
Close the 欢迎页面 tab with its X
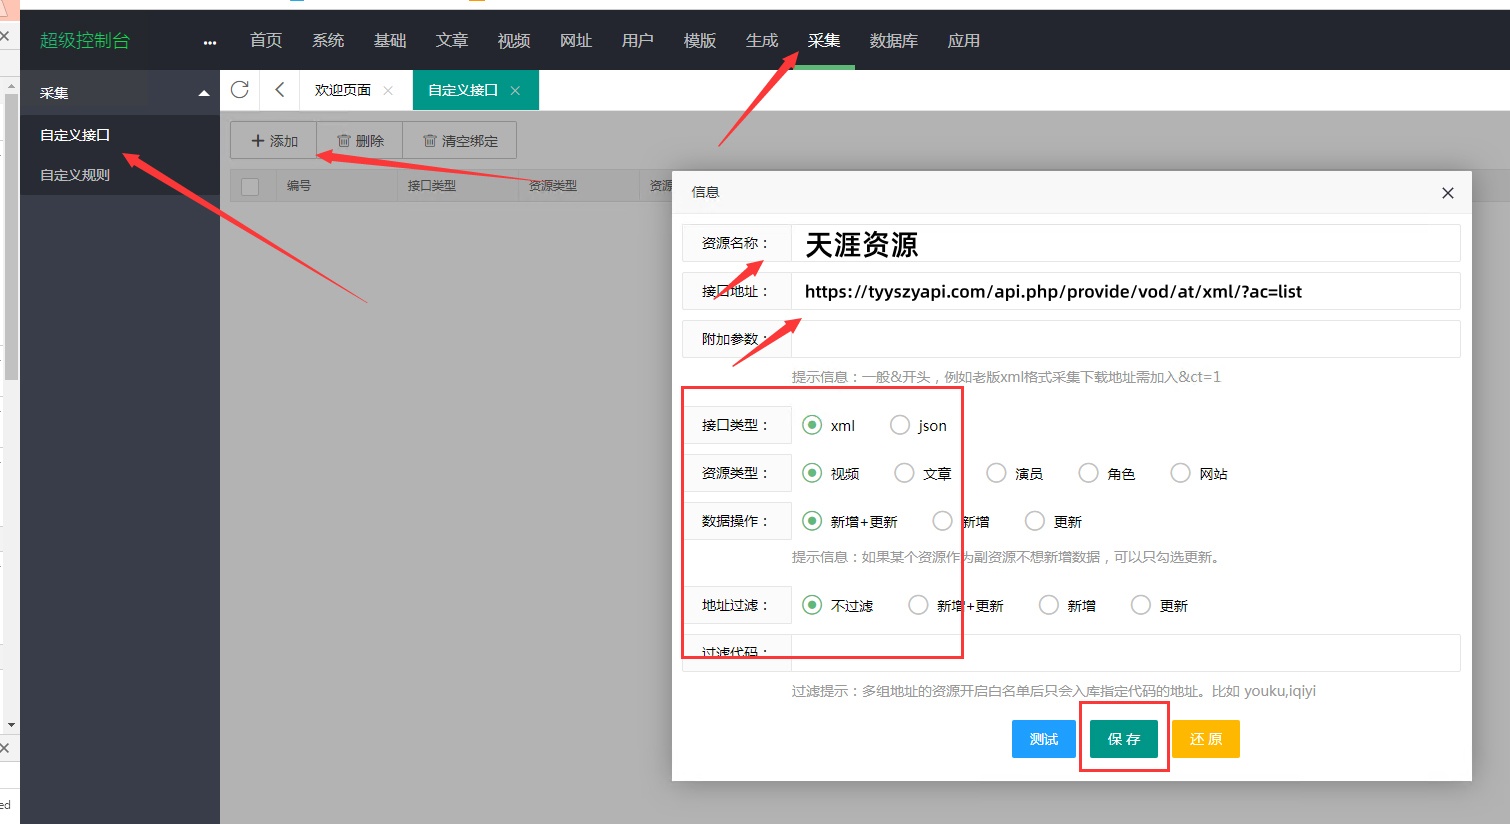(x=388, y=91)
